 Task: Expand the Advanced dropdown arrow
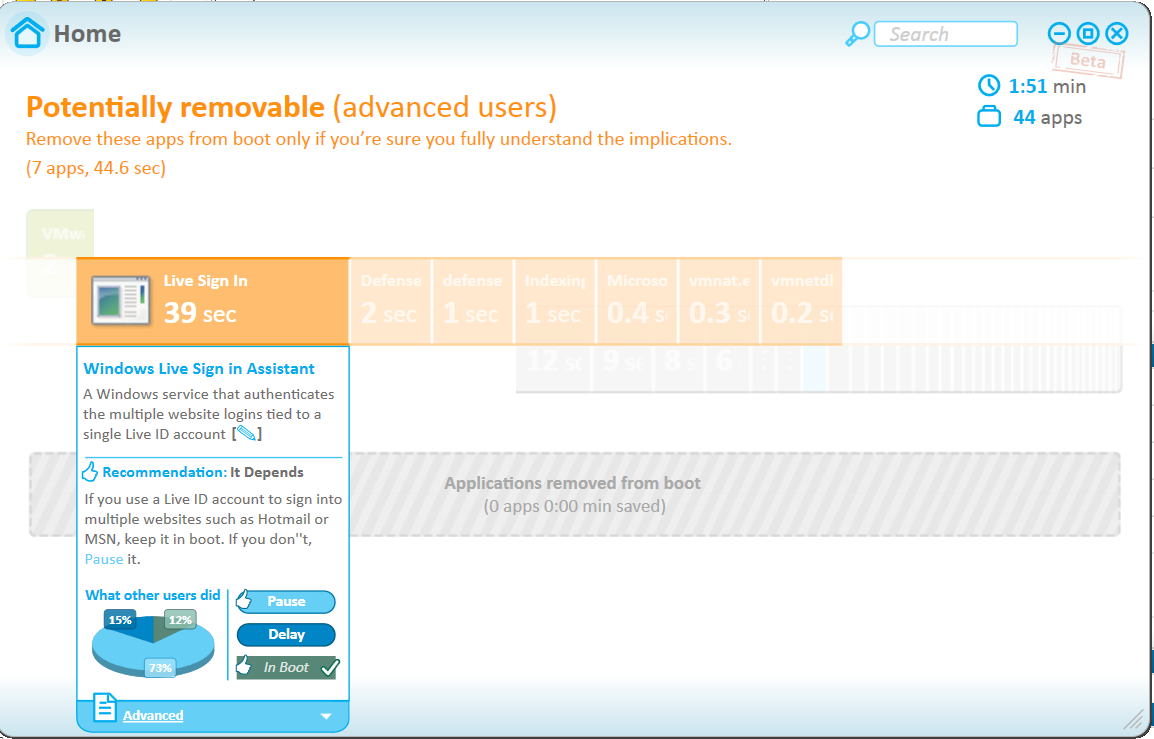coord(325,716)
